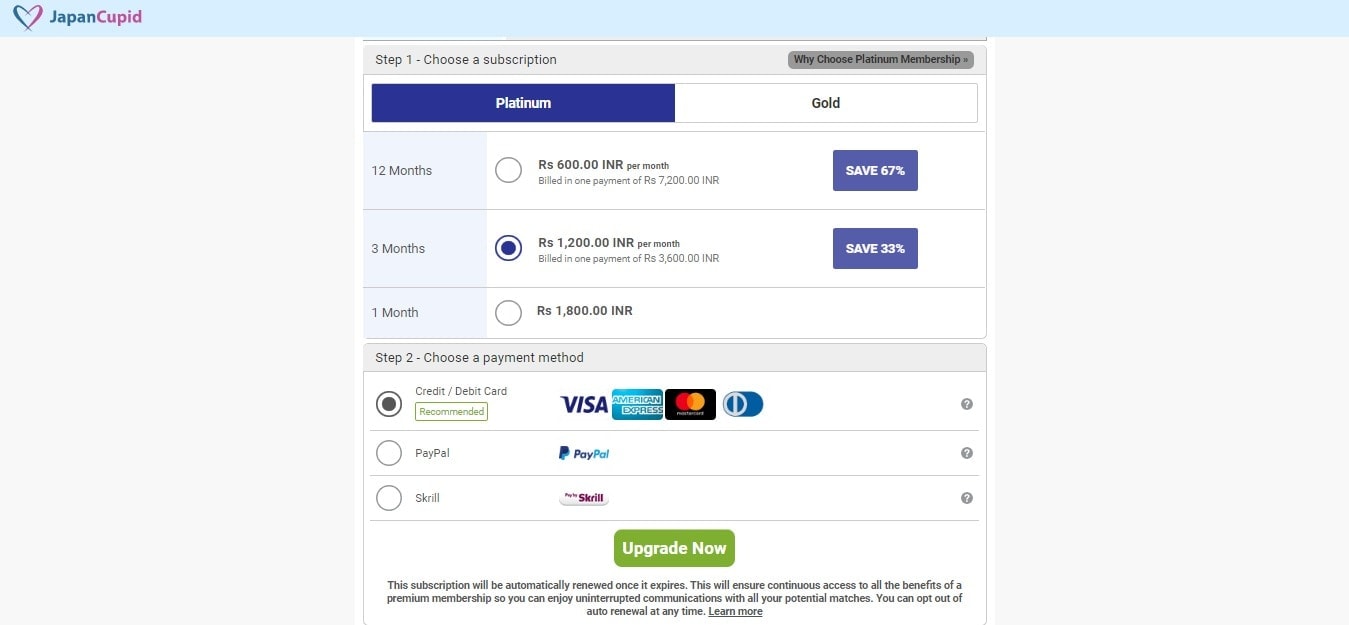This screenshot has height=625, width=1349.
Task: Click the help icon next to Skrill
Action: 966,497
